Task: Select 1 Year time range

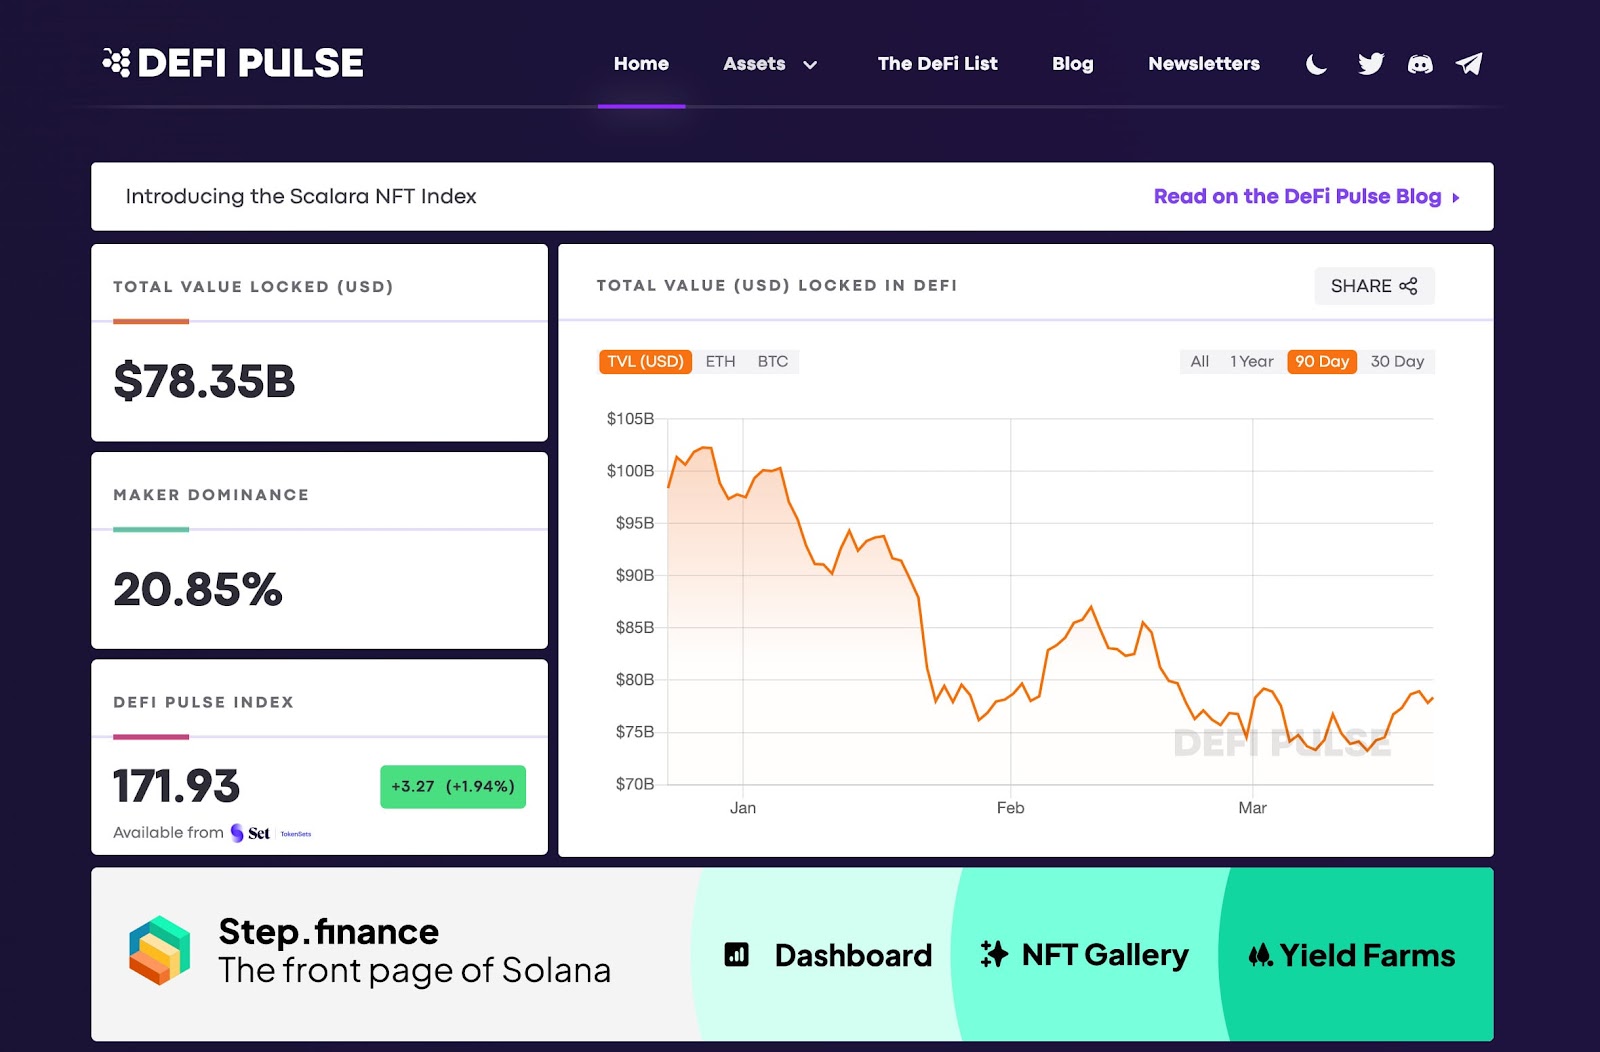Action: [1252, 361]
